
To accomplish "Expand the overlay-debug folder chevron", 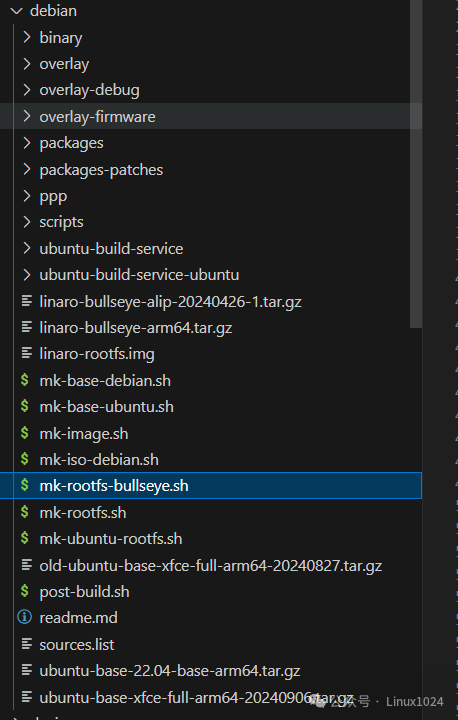I will (x=27, y=90).
